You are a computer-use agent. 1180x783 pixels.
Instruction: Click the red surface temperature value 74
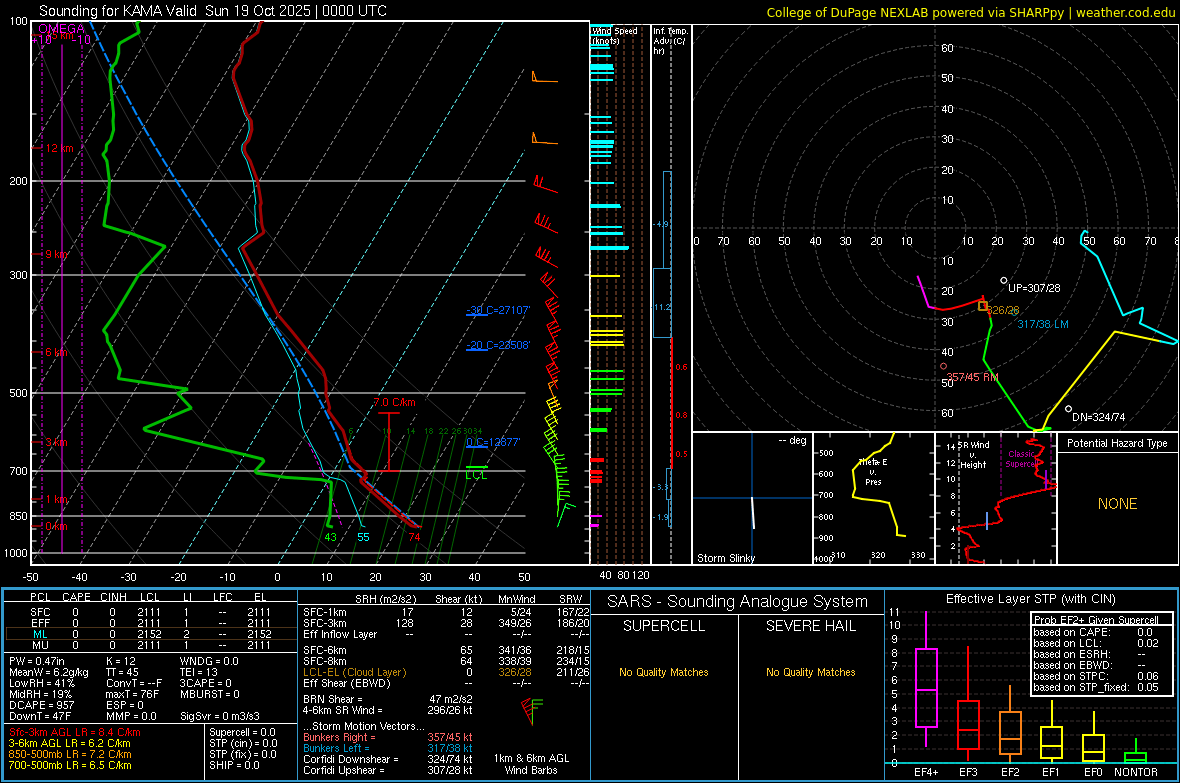[x=415, y=537]
